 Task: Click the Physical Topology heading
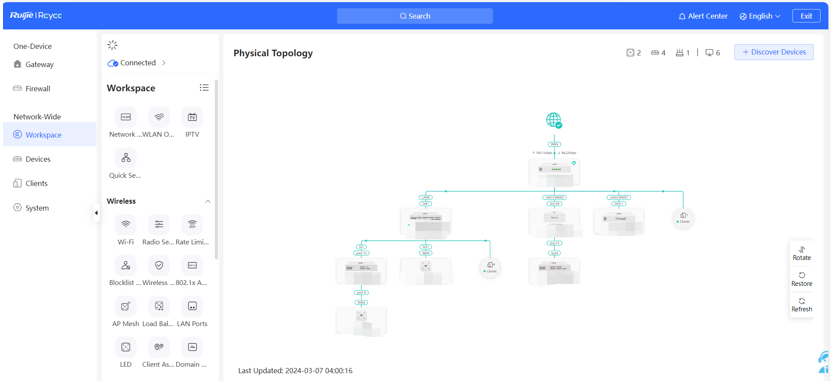click(273, 53)
